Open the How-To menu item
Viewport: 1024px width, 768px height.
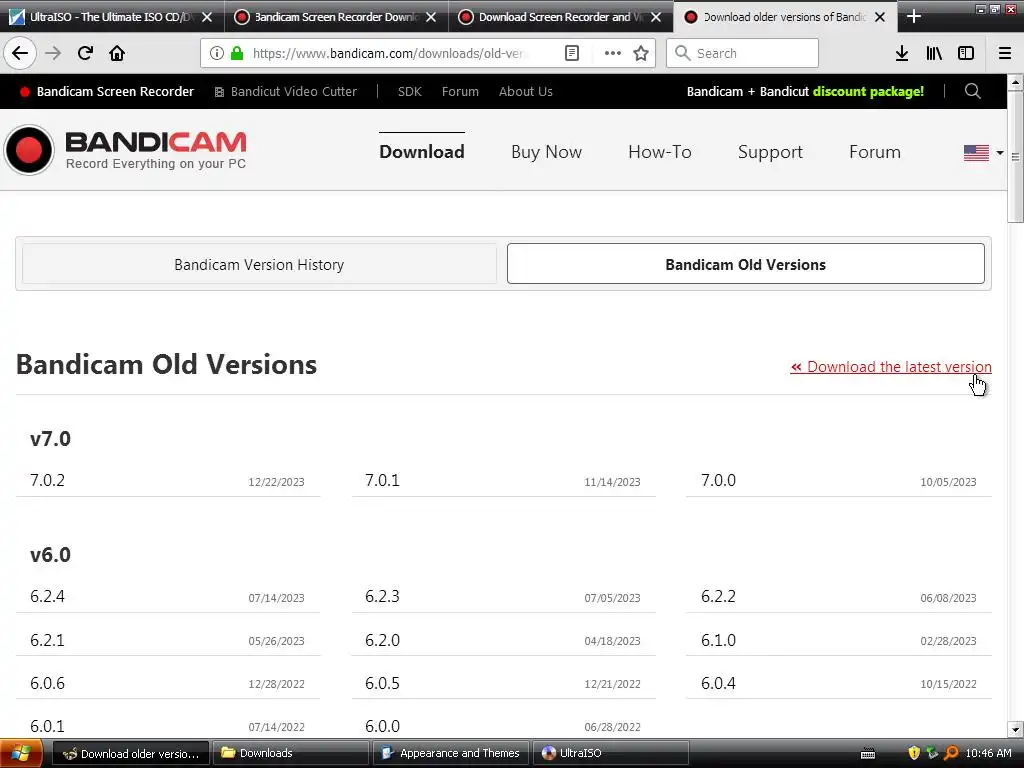coord(660,152)
